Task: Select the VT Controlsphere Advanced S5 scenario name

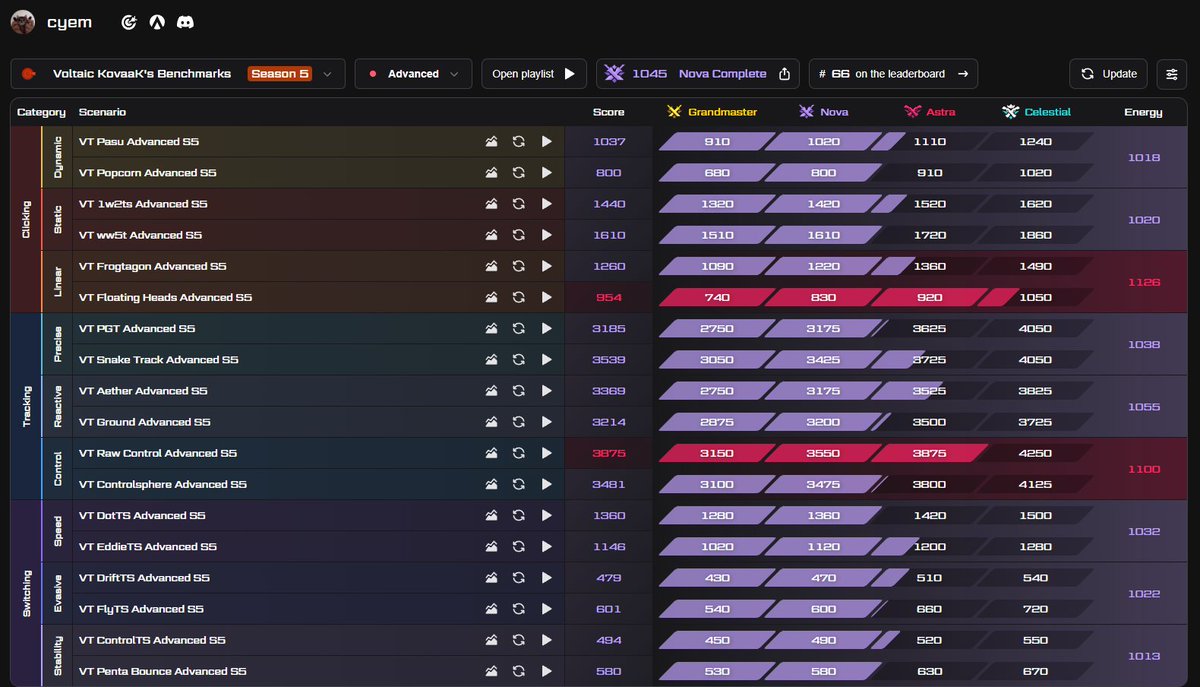Action: (x=162, y=484)
